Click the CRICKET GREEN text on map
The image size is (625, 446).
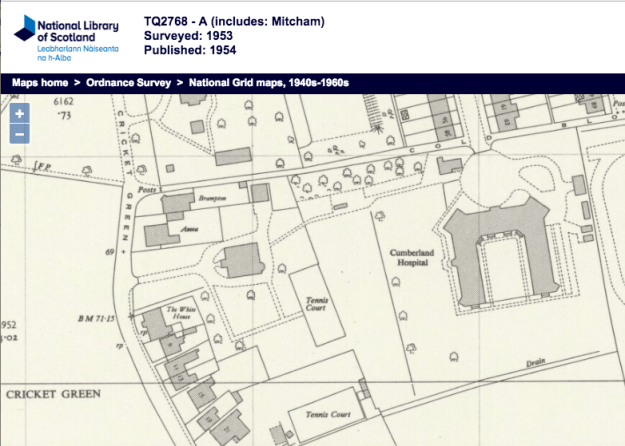pos(54,394)
